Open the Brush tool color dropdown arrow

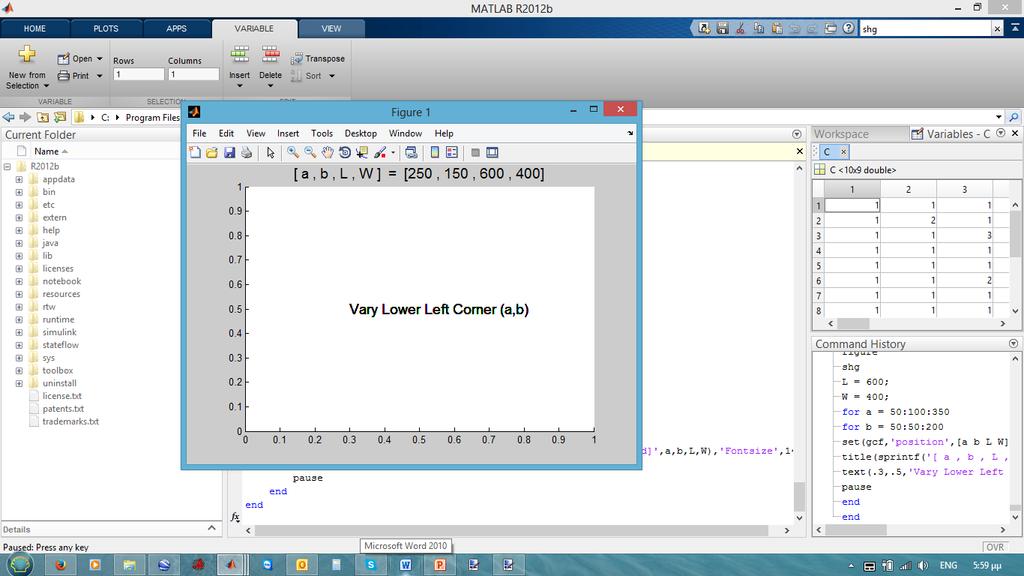tap(392, 153)
